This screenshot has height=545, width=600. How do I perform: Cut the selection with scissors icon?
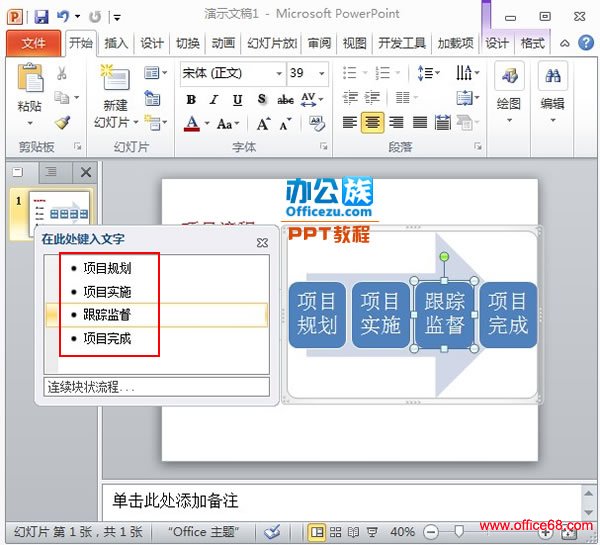tap(62, 73)
